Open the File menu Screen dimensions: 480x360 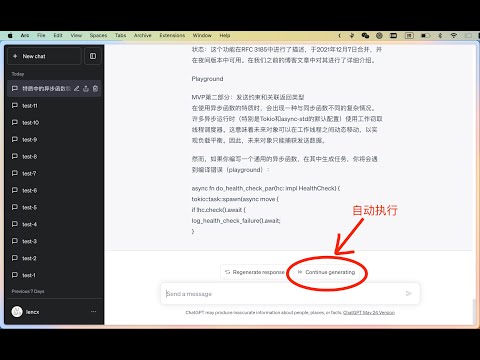click(41, 35)
